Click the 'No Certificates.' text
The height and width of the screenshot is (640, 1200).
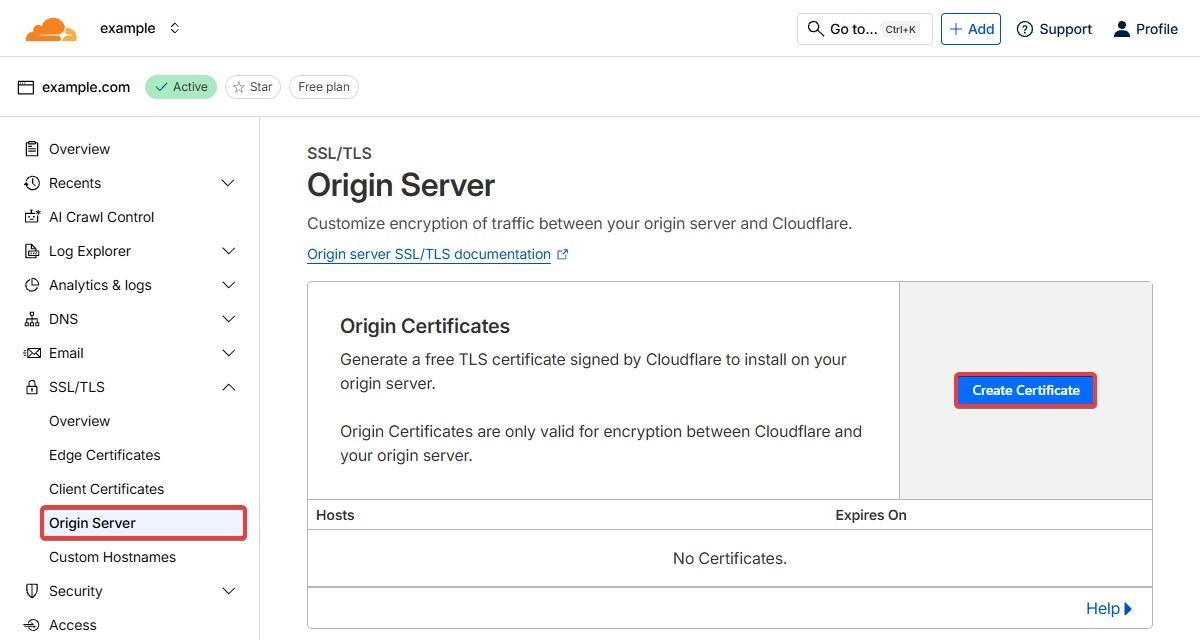[730, 558]
